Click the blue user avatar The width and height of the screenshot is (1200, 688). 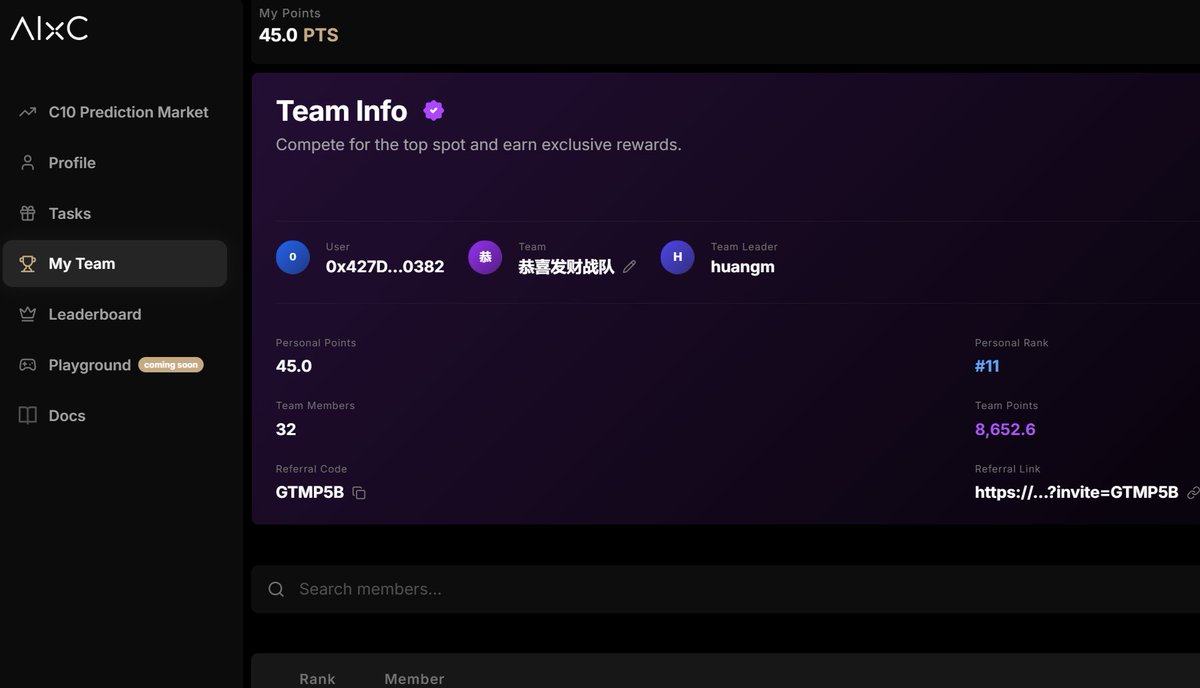tap(293, 257)
